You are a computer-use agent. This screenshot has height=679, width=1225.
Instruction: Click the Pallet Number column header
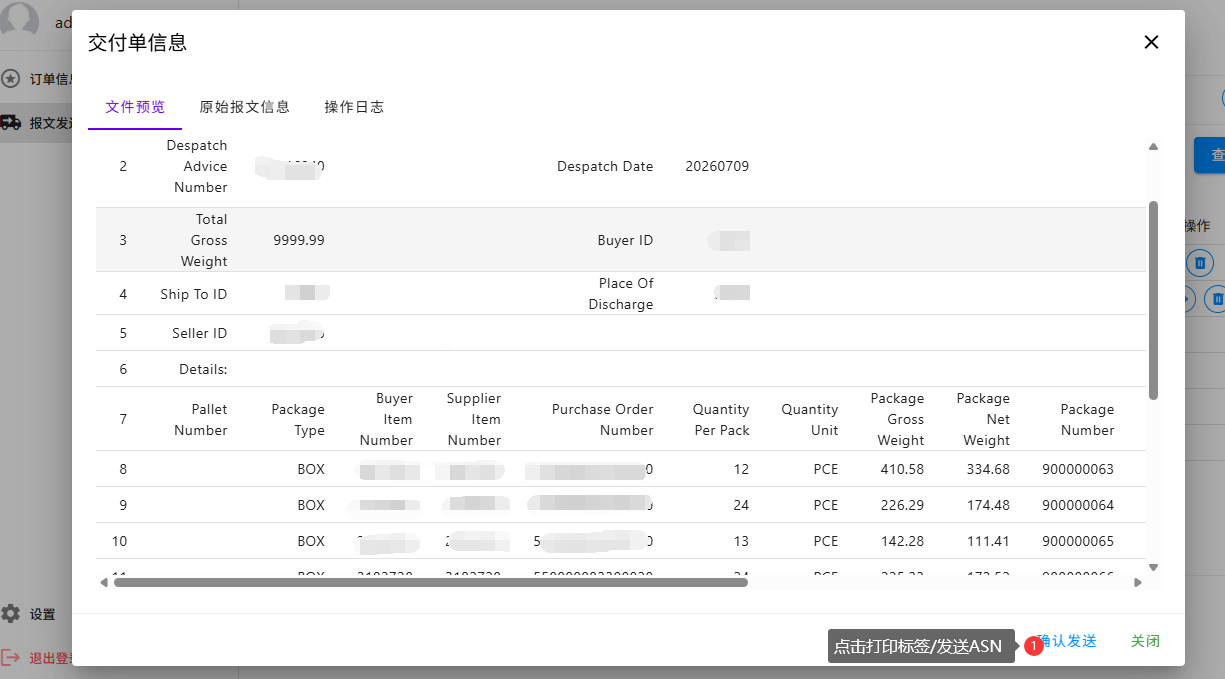click(201, 419)
